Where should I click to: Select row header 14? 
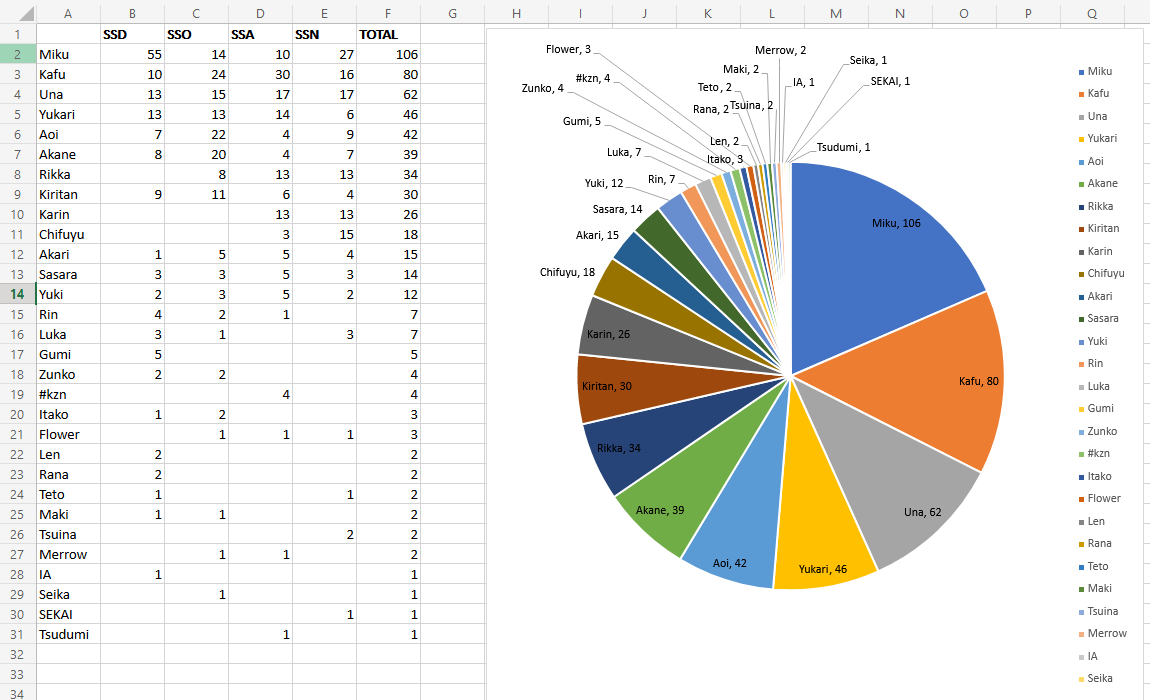[17, 294]
